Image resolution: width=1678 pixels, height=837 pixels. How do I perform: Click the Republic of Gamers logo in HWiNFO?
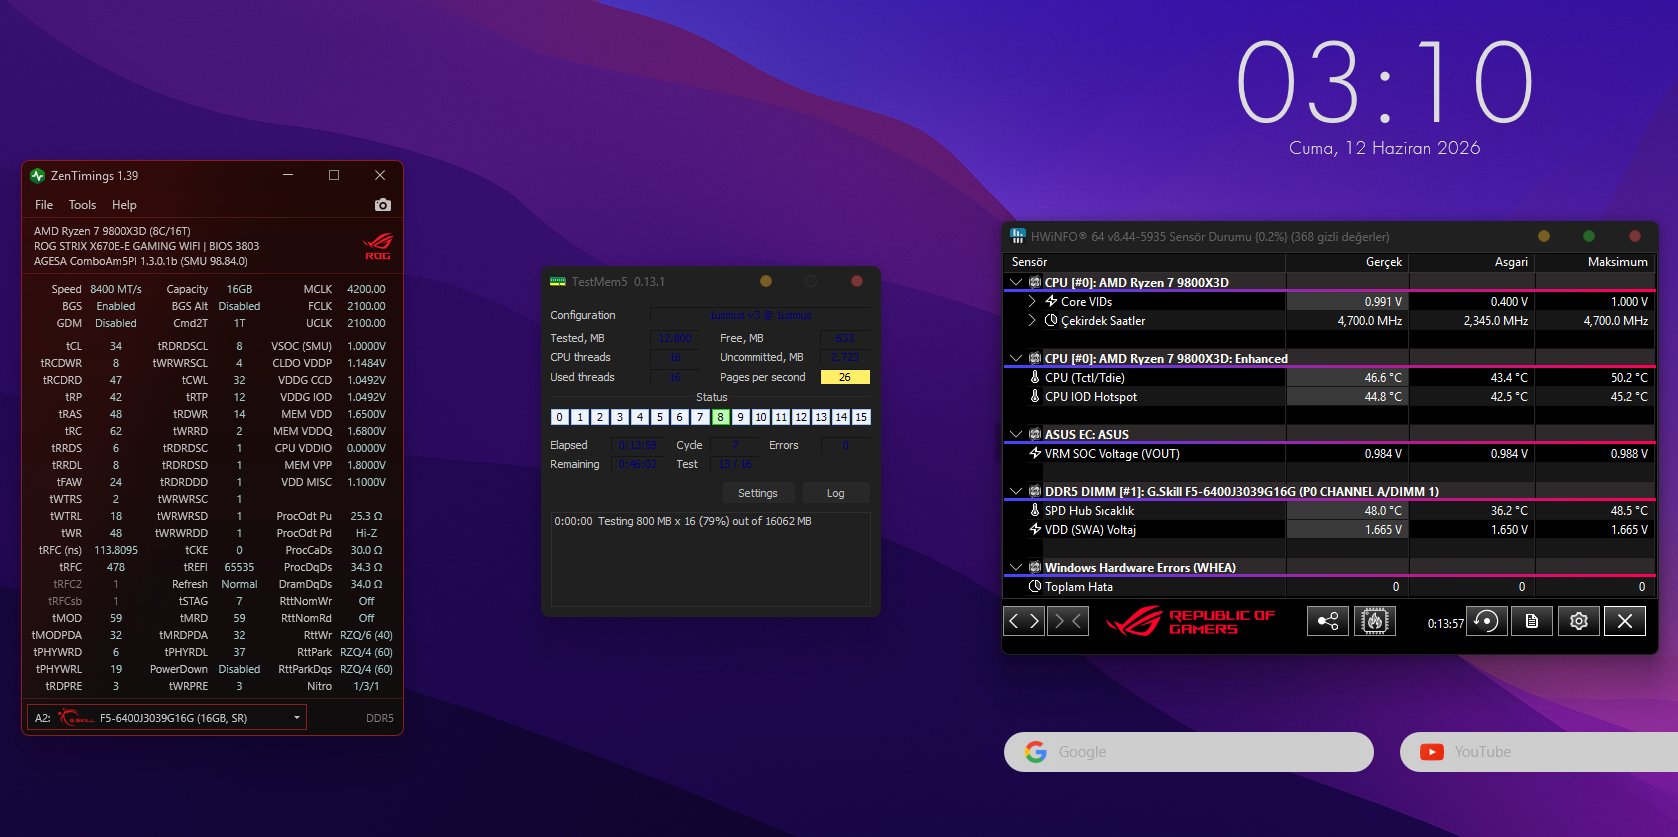point(1190,621)
